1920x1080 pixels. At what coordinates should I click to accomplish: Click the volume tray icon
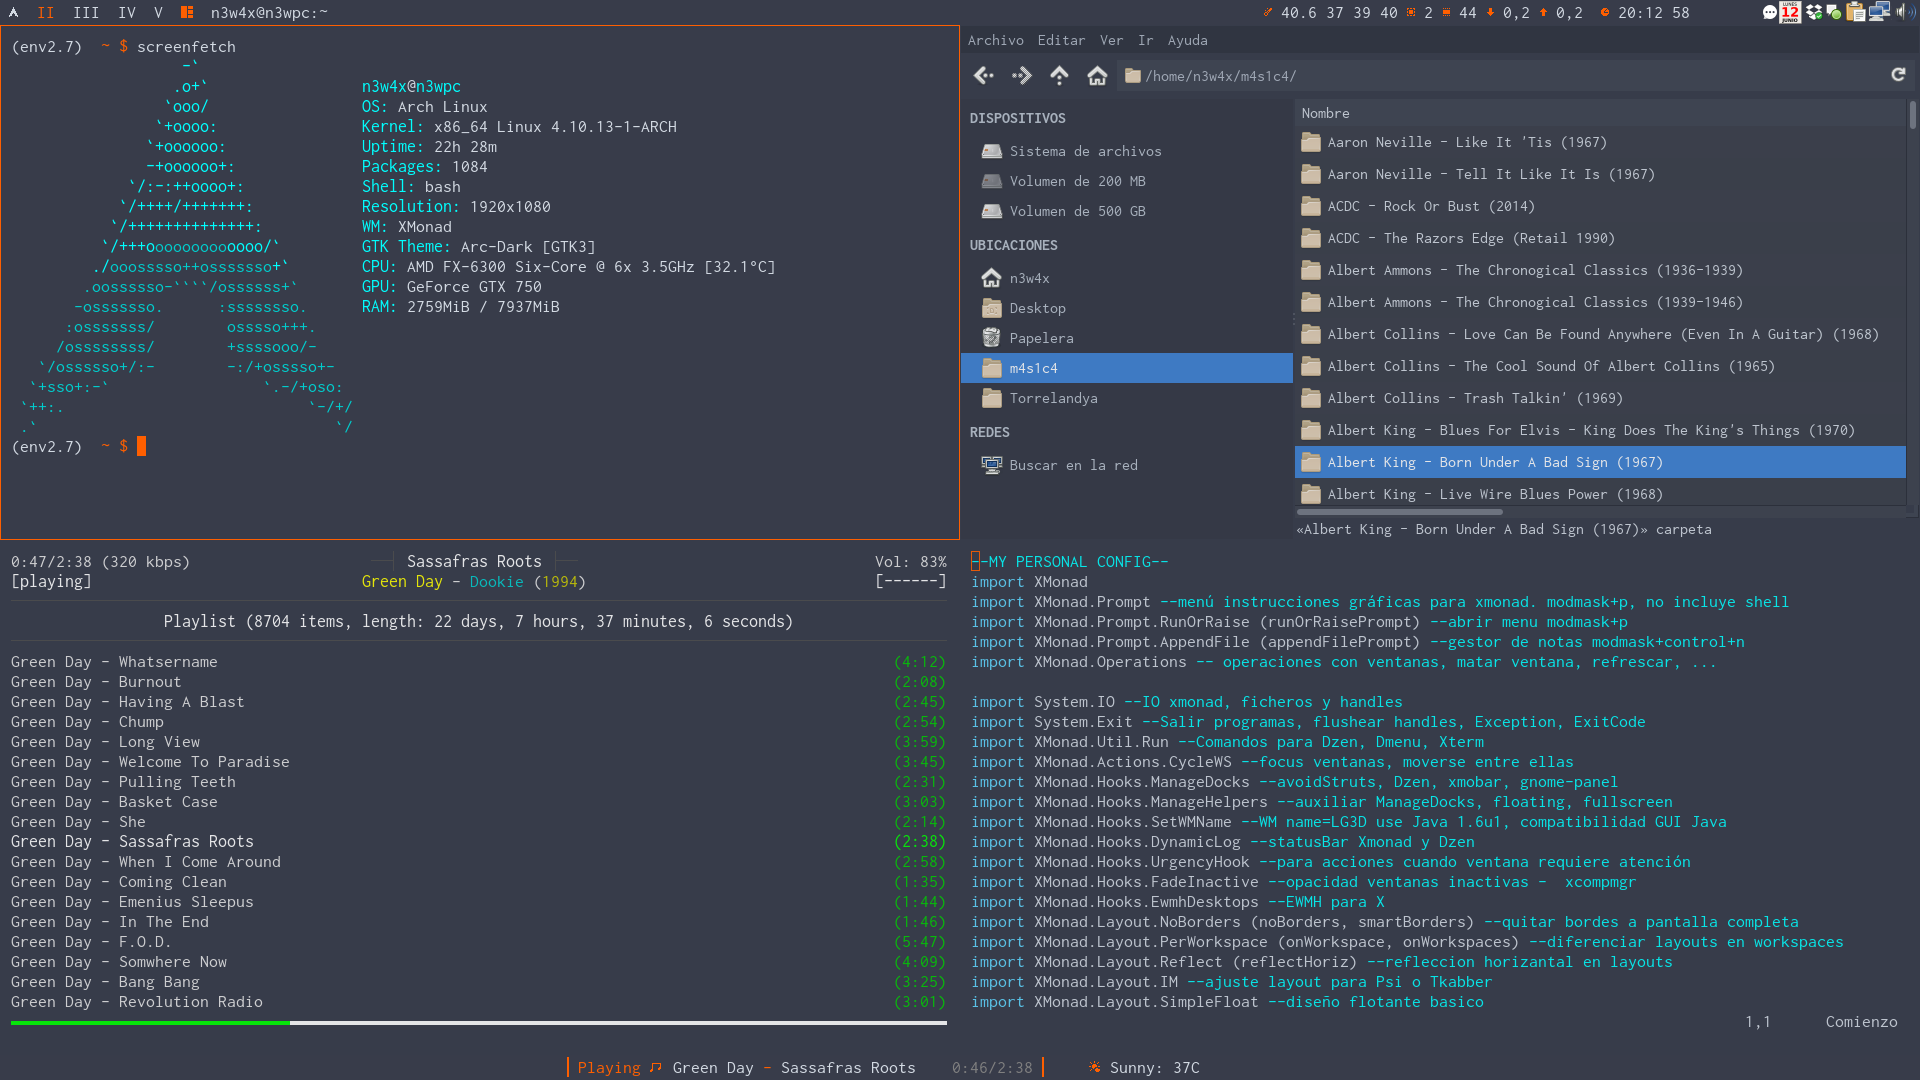click(x=1905, y=12)
